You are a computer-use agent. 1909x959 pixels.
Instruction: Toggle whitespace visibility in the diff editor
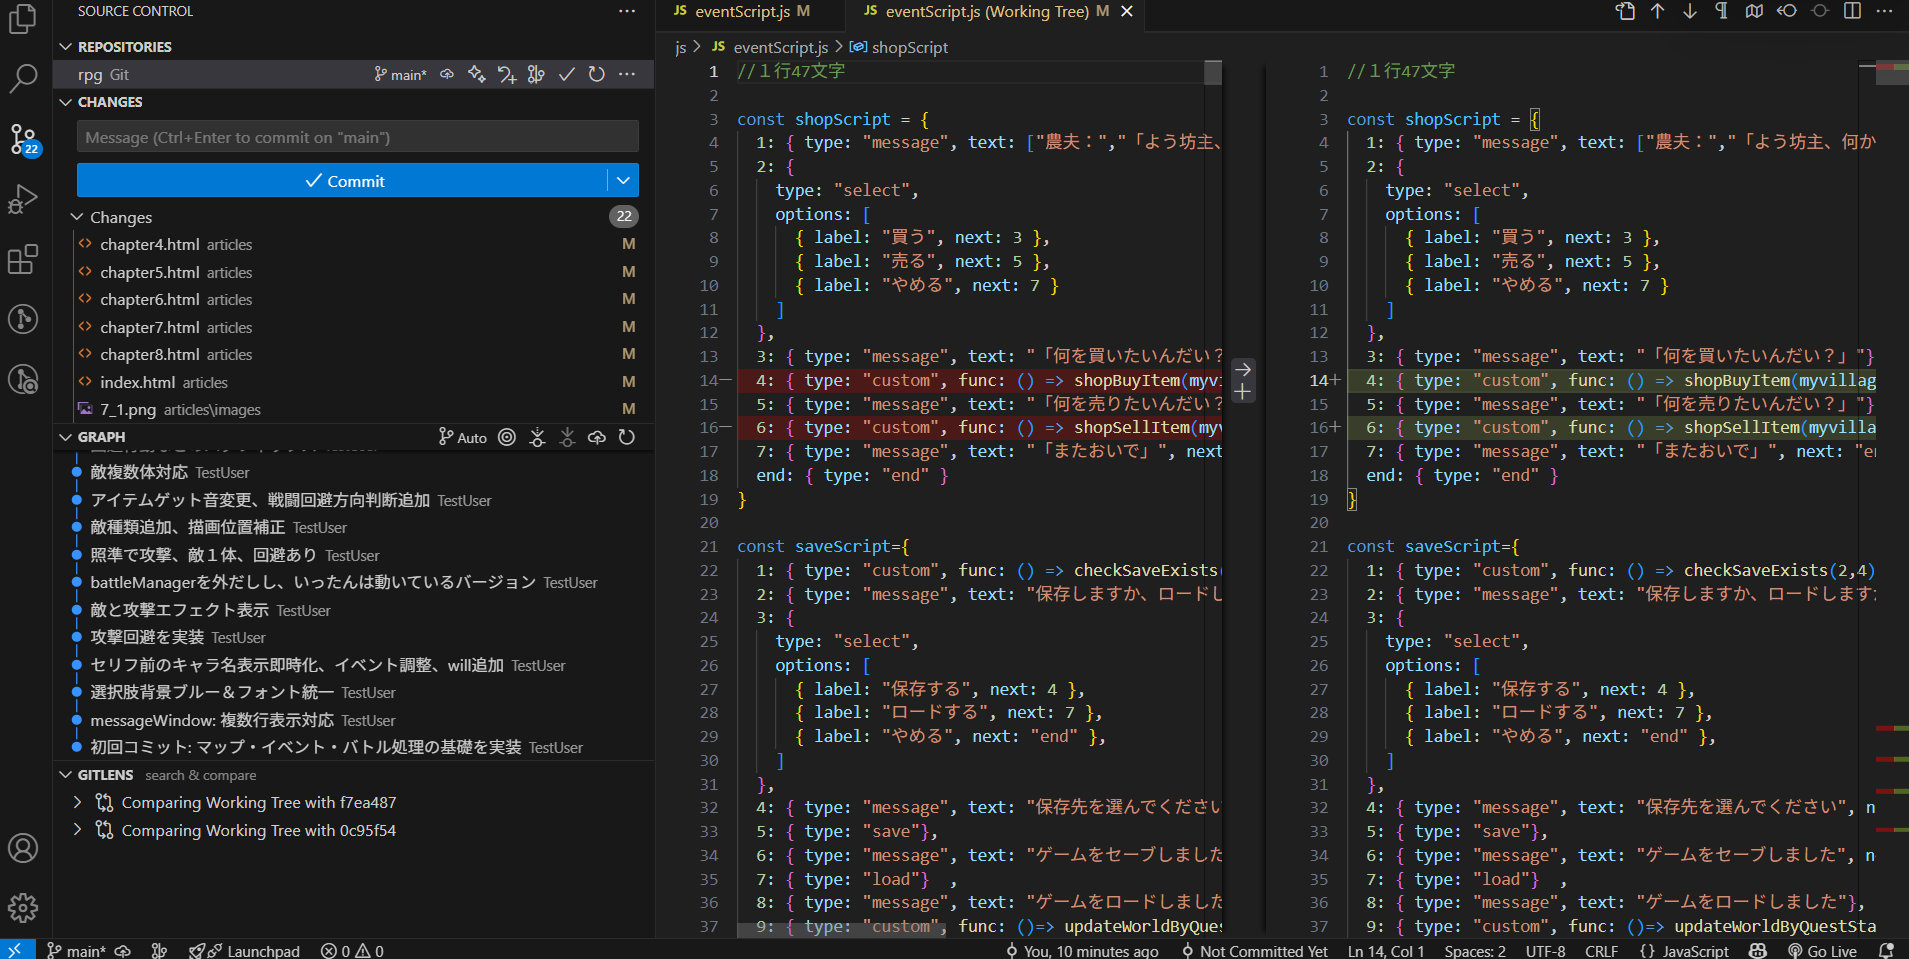1722,11
